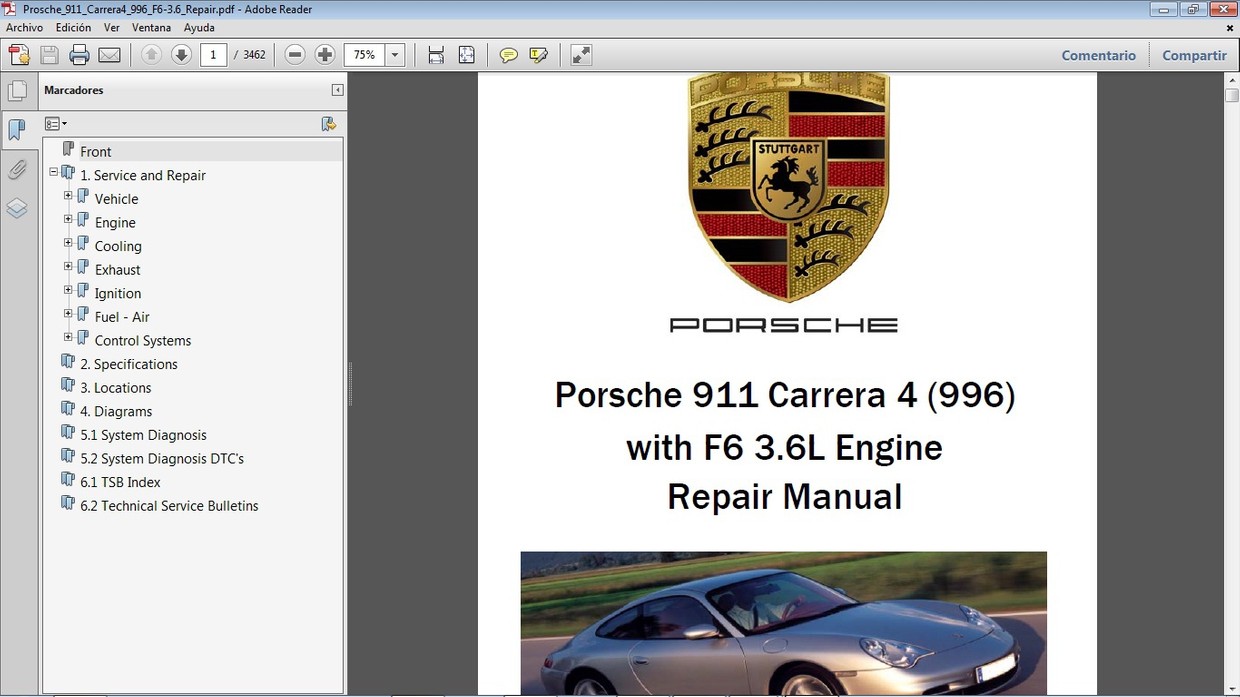The image size is (1240, 697).
Task: Type in the page number field
Action: (x=213, y=55)
